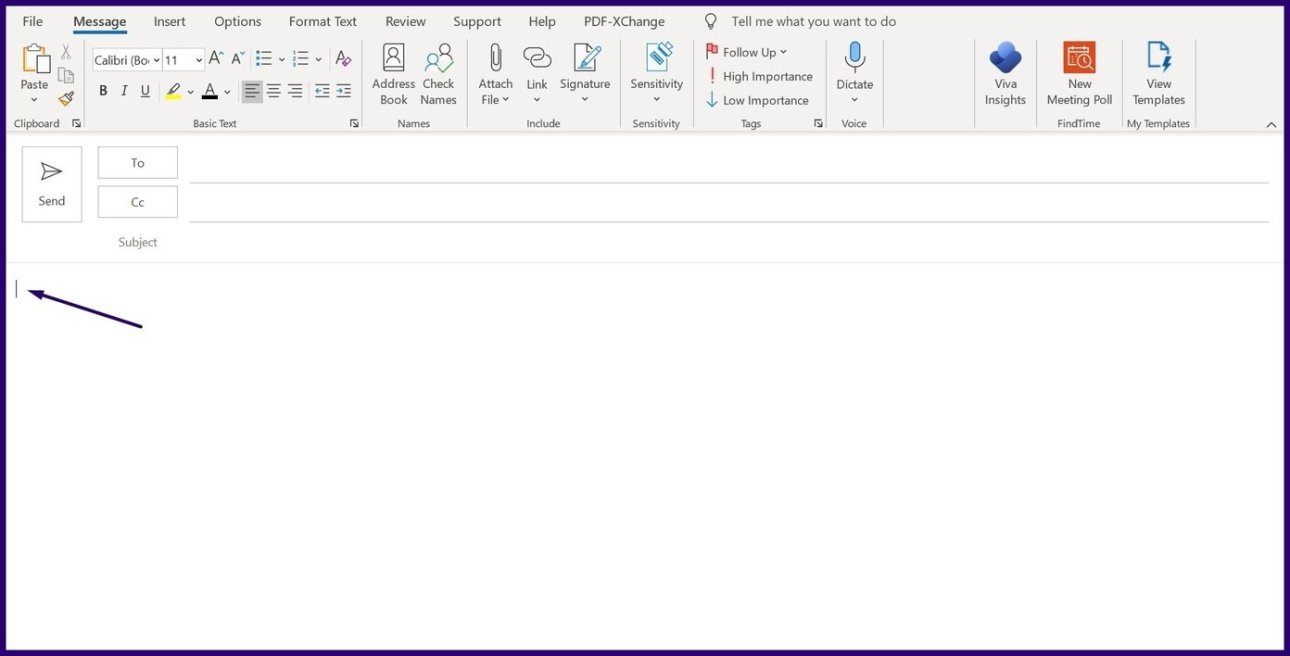Click the Clear Formatting icon

point(343,59)
